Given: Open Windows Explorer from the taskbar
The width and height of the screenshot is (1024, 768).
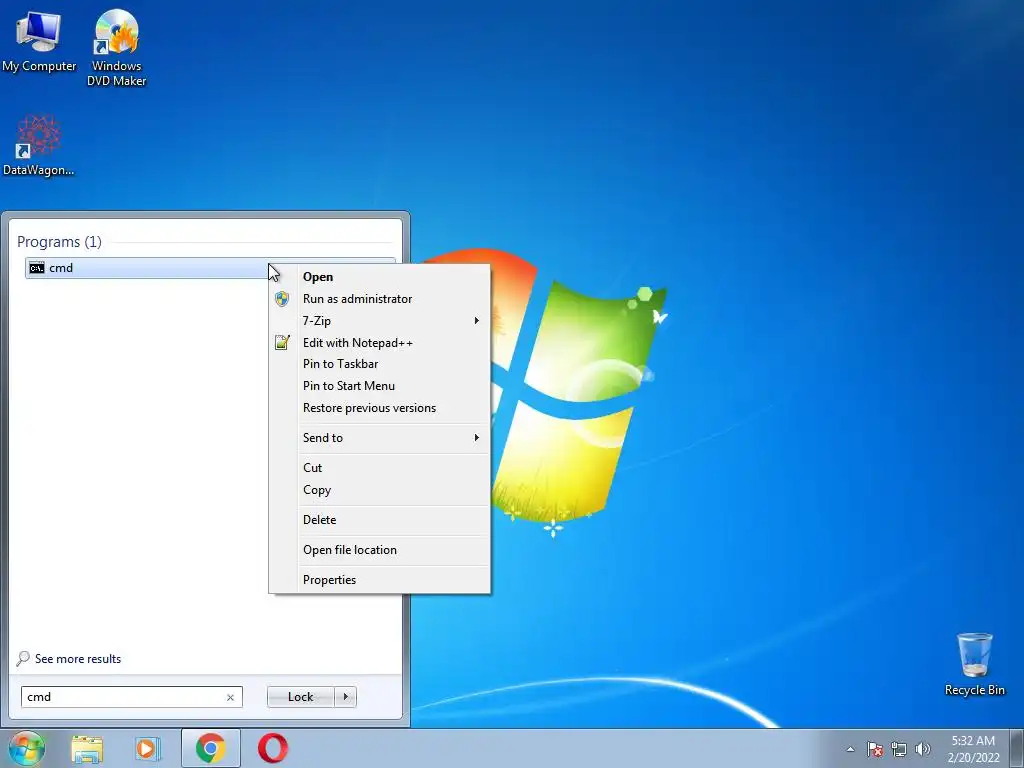Looking at the screenshot, I should tap(87, 748).
